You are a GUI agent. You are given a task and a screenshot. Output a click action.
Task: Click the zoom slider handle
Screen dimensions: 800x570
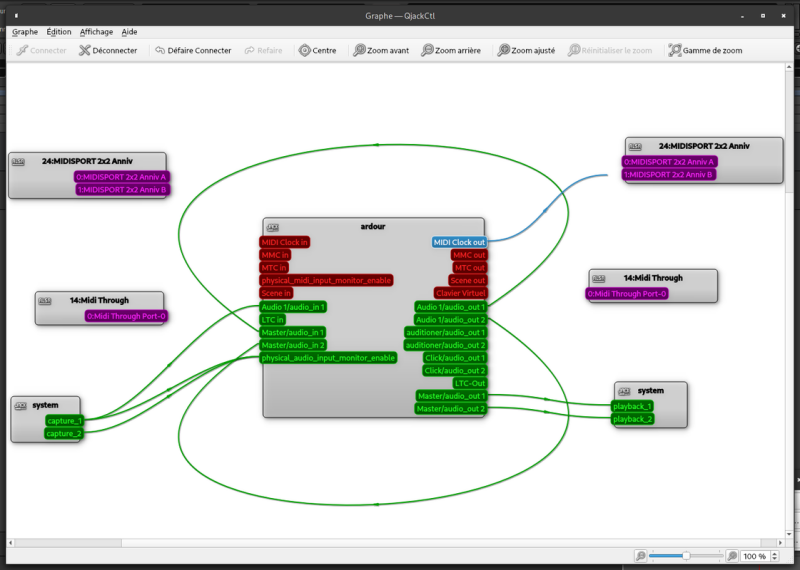[686, 556]
